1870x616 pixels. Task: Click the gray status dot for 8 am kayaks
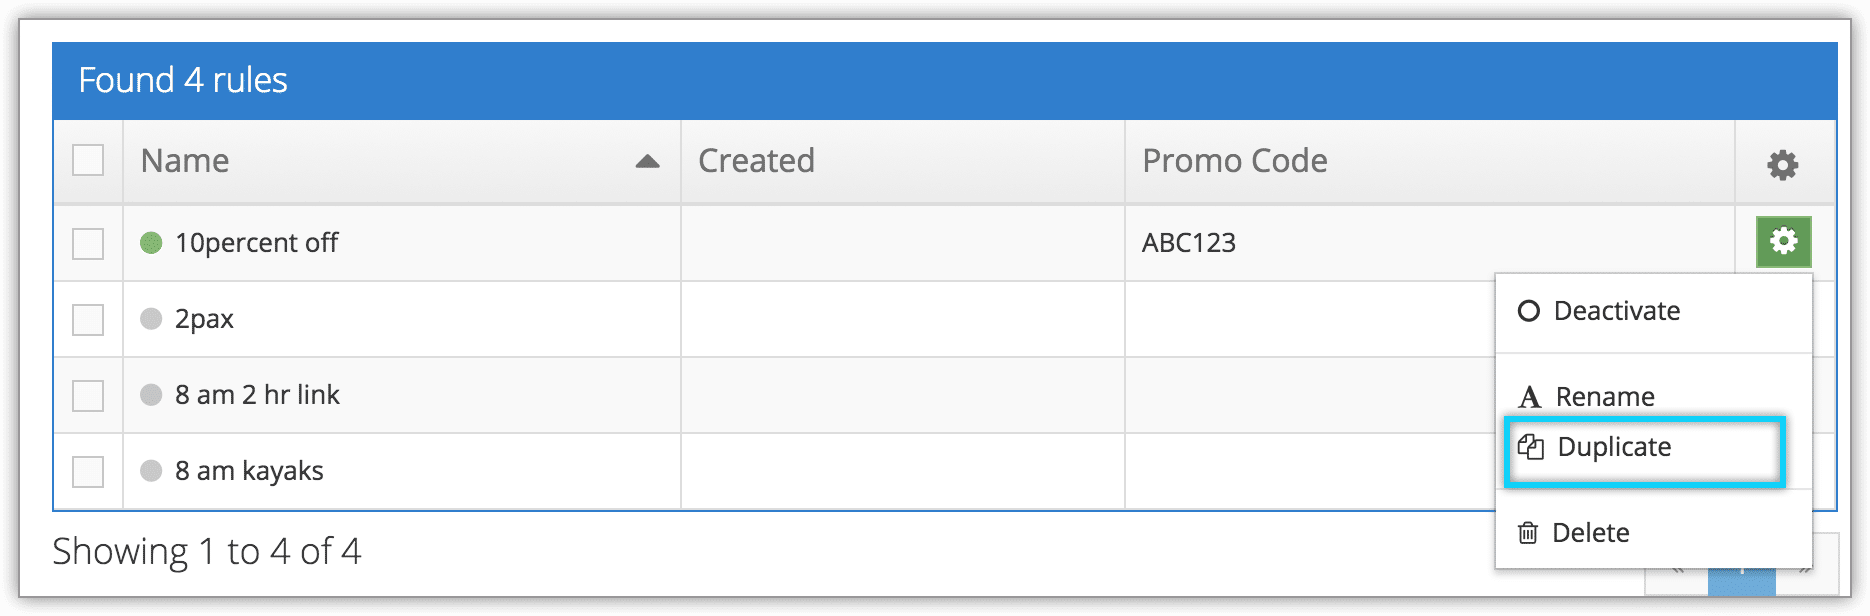[151, 471]
